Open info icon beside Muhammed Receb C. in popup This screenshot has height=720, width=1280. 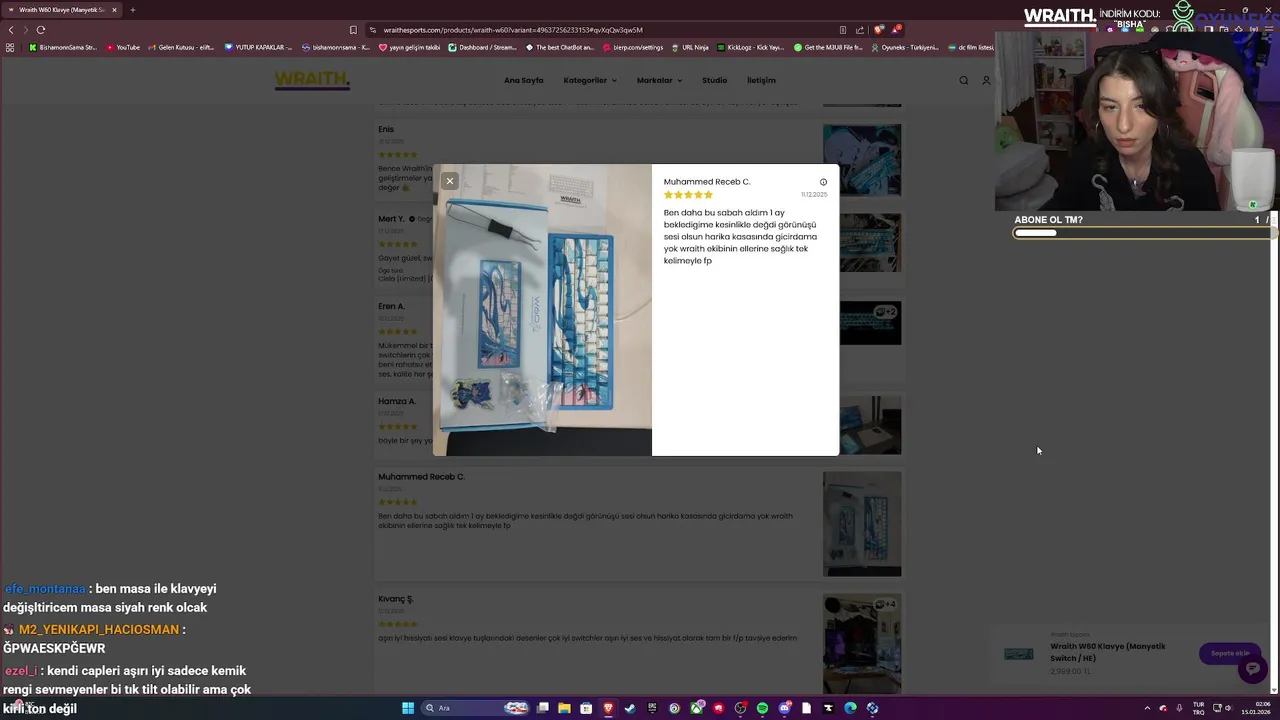(823, 182)
